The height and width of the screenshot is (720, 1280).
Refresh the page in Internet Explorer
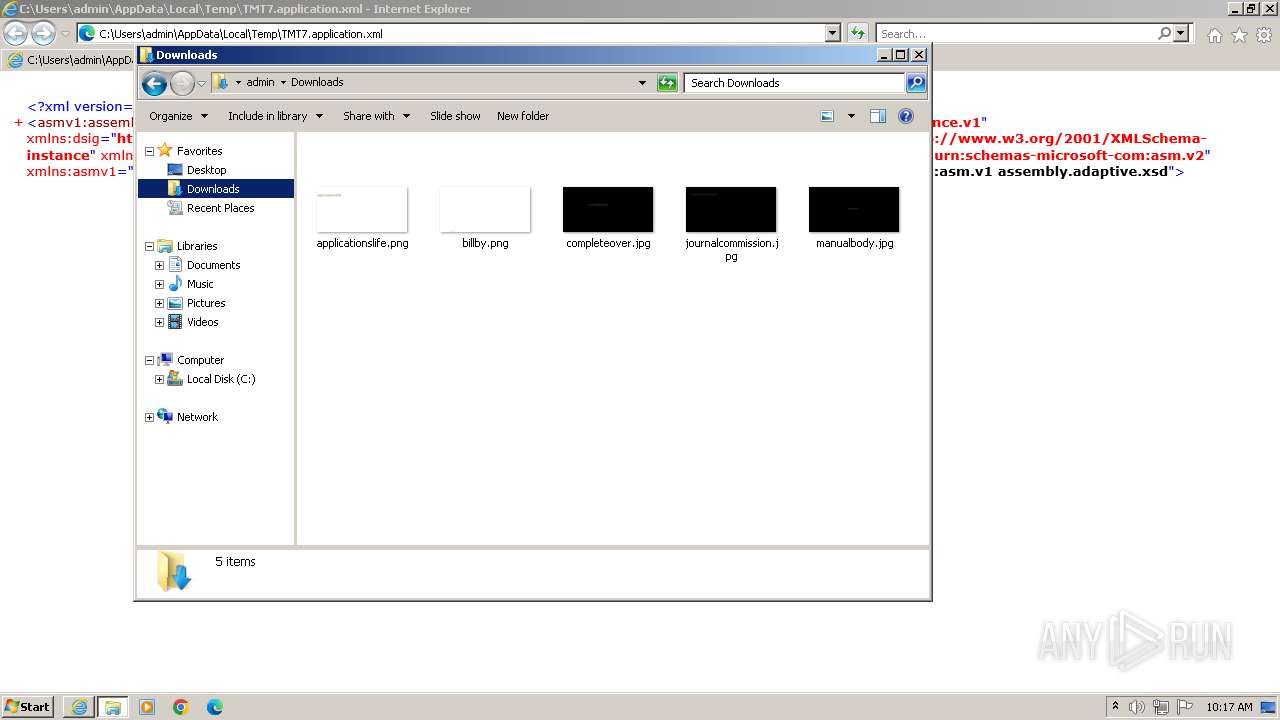tap(857, 33)
